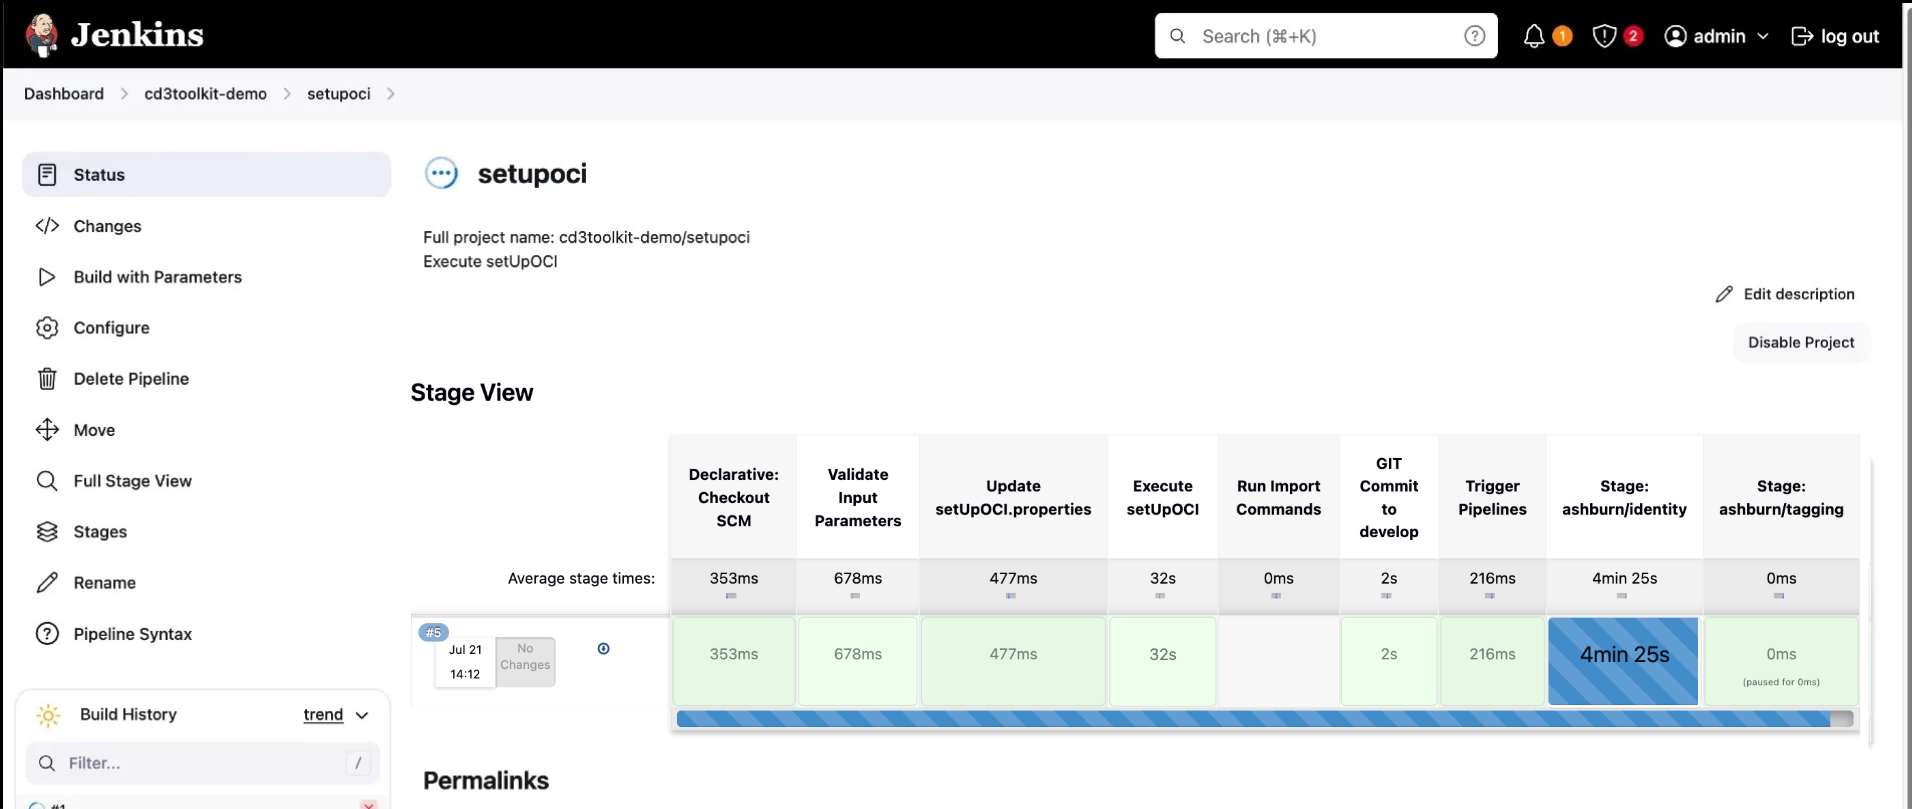1913x809 pixels.
Task: Click the admin username text
Action: tap(1719, 36)
